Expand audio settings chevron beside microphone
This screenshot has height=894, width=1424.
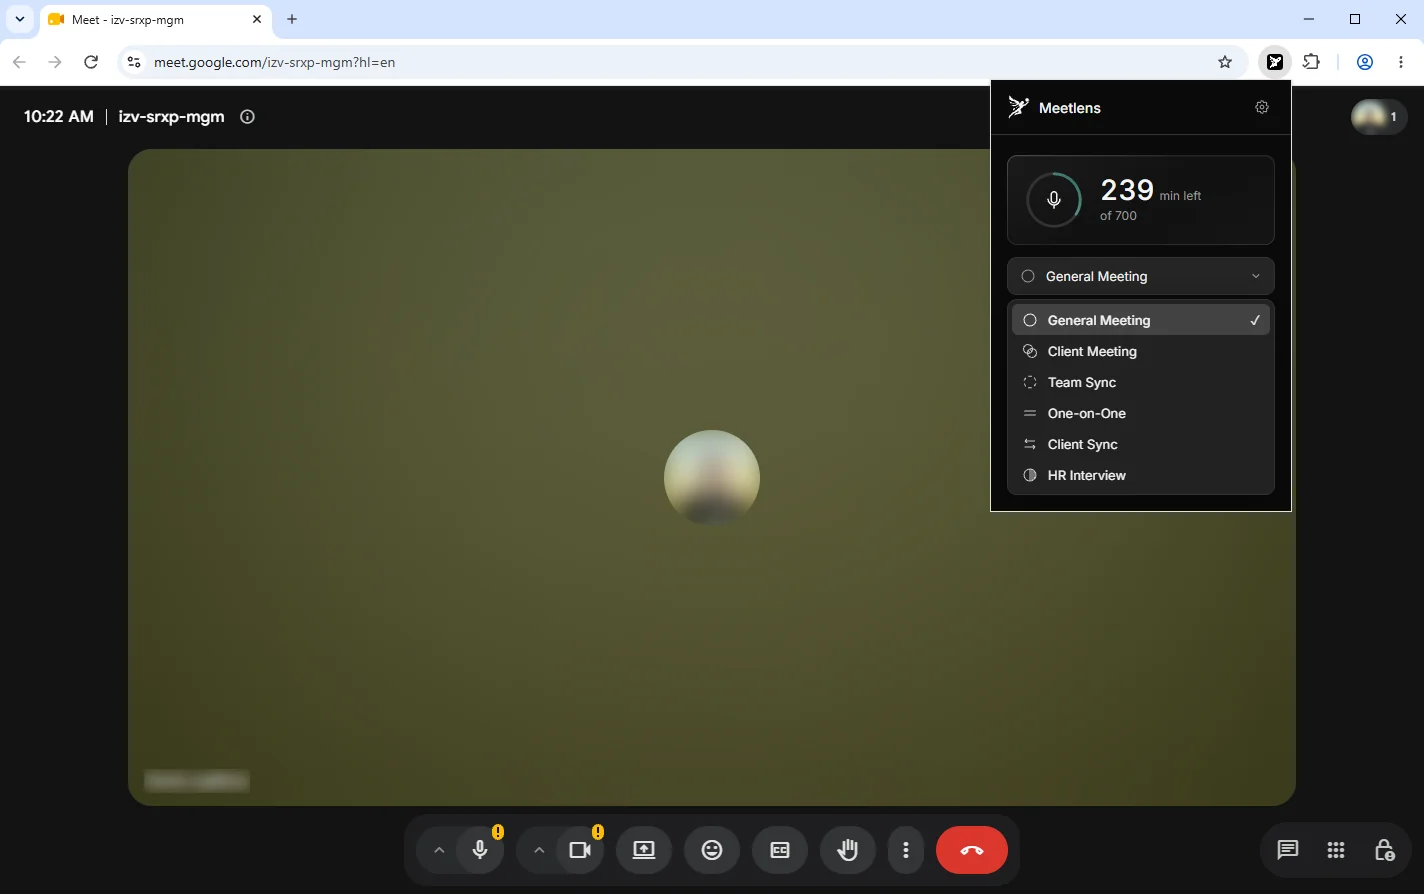(x=439, y=850)
